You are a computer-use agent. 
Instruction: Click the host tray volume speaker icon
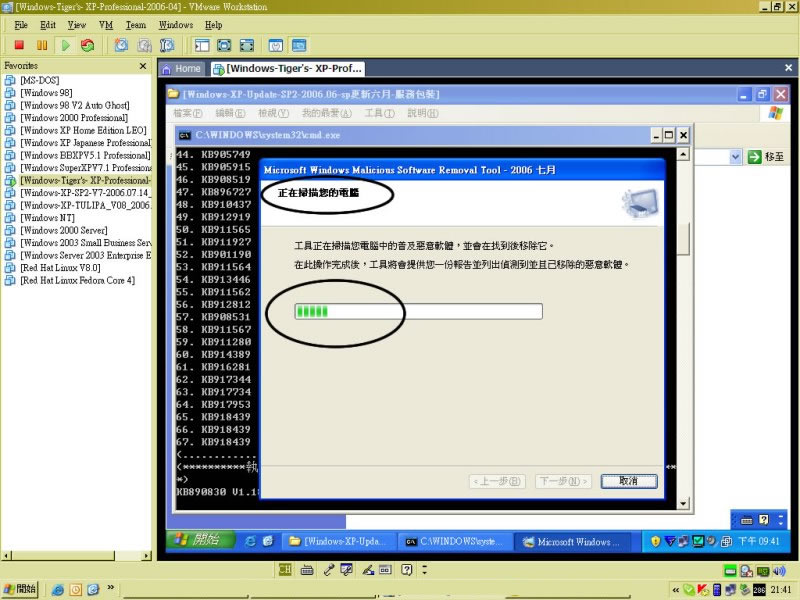tap(780, 570)
